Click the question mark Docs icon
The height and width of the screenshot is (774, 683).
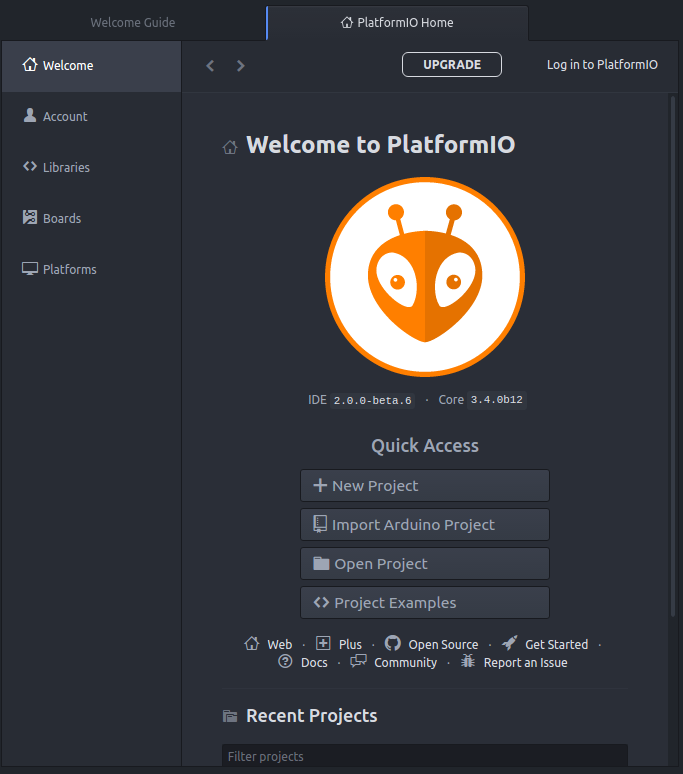point(285,661)
